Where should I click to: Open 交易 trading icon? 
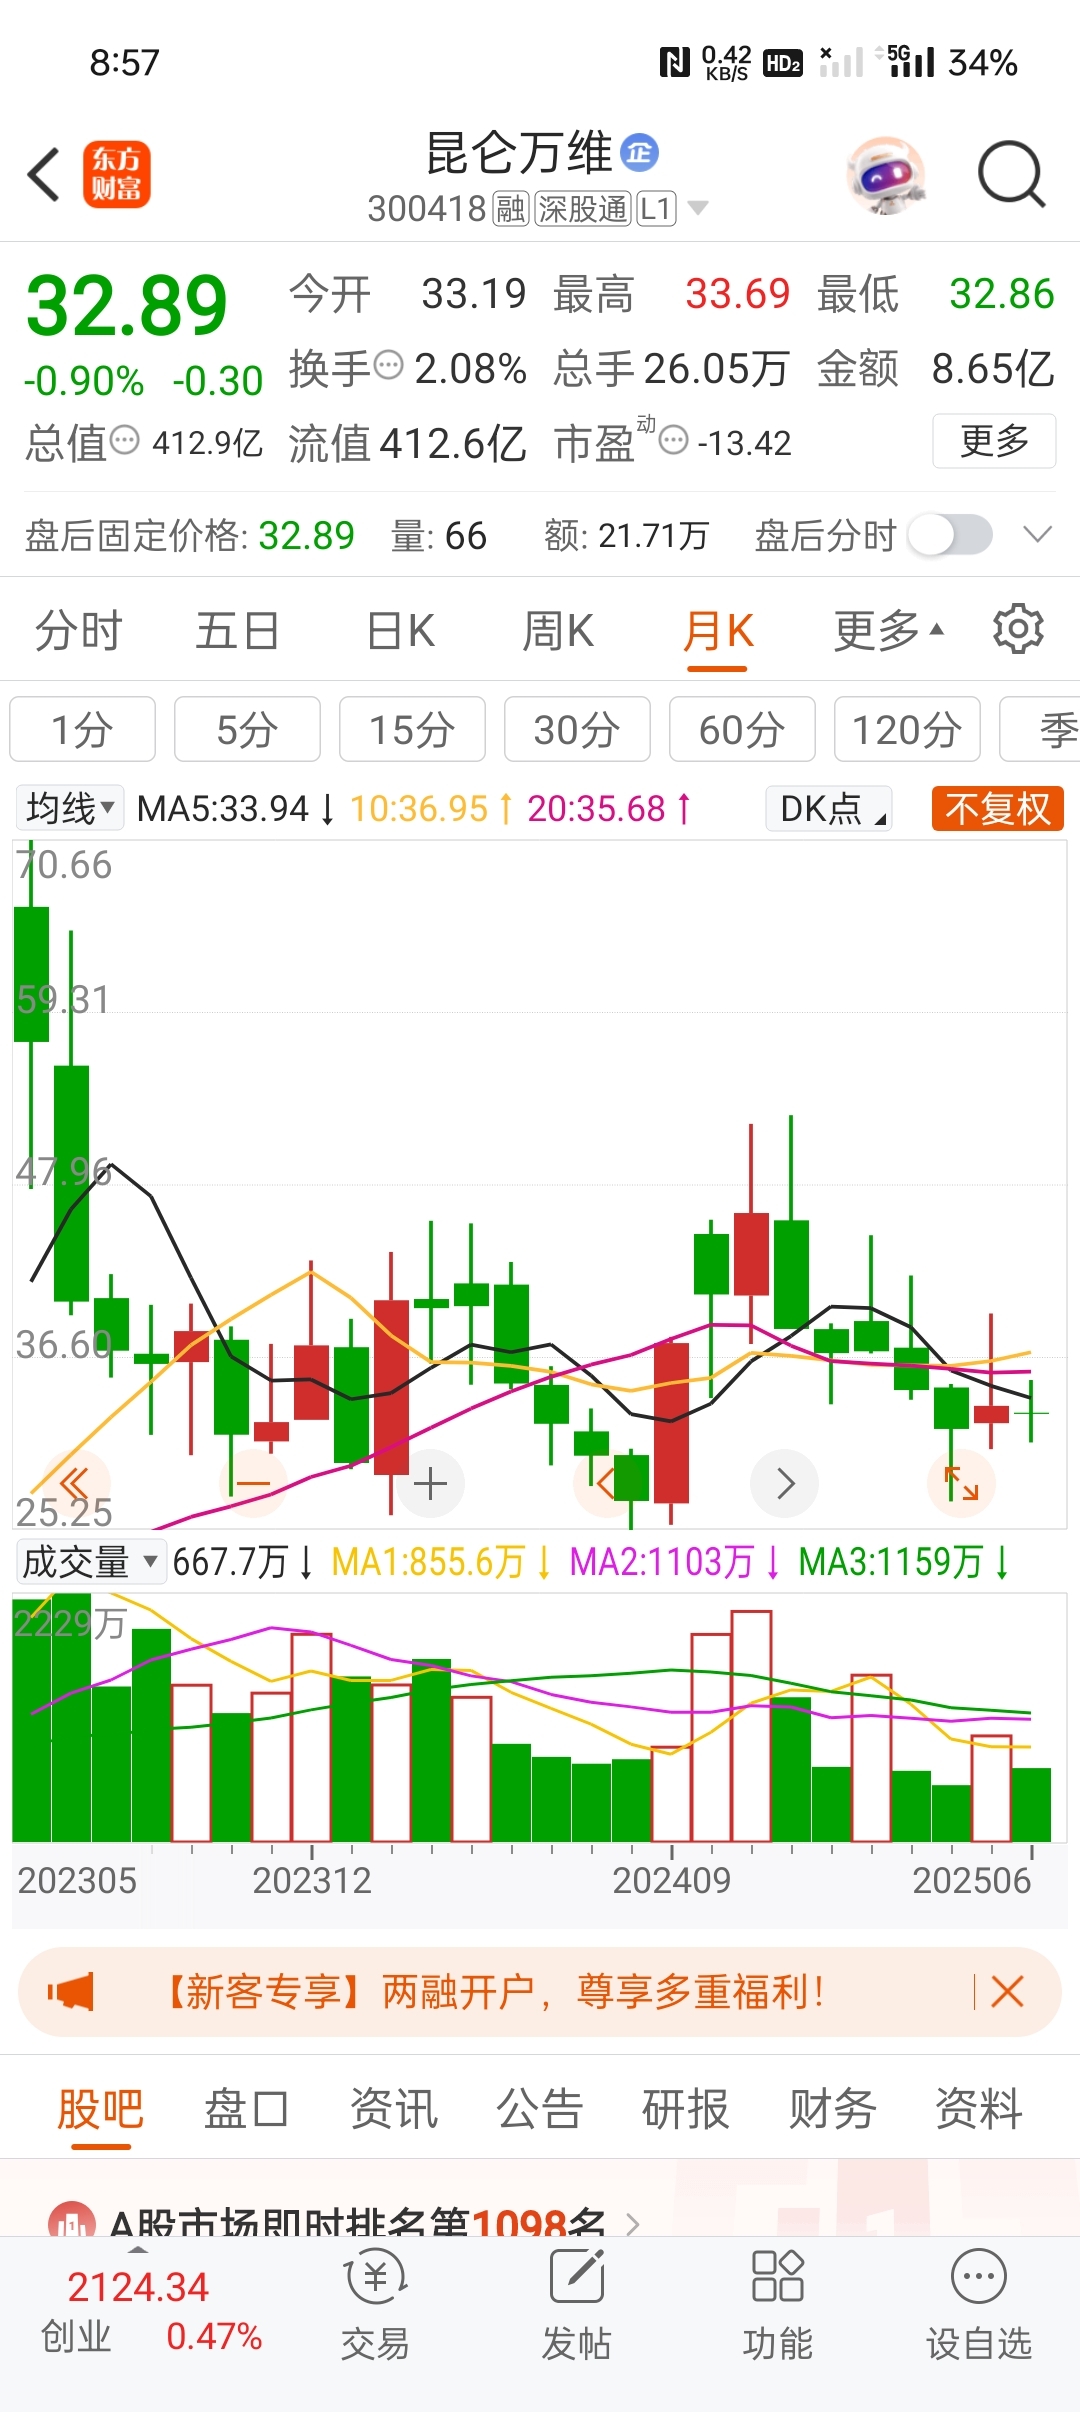375,2306
